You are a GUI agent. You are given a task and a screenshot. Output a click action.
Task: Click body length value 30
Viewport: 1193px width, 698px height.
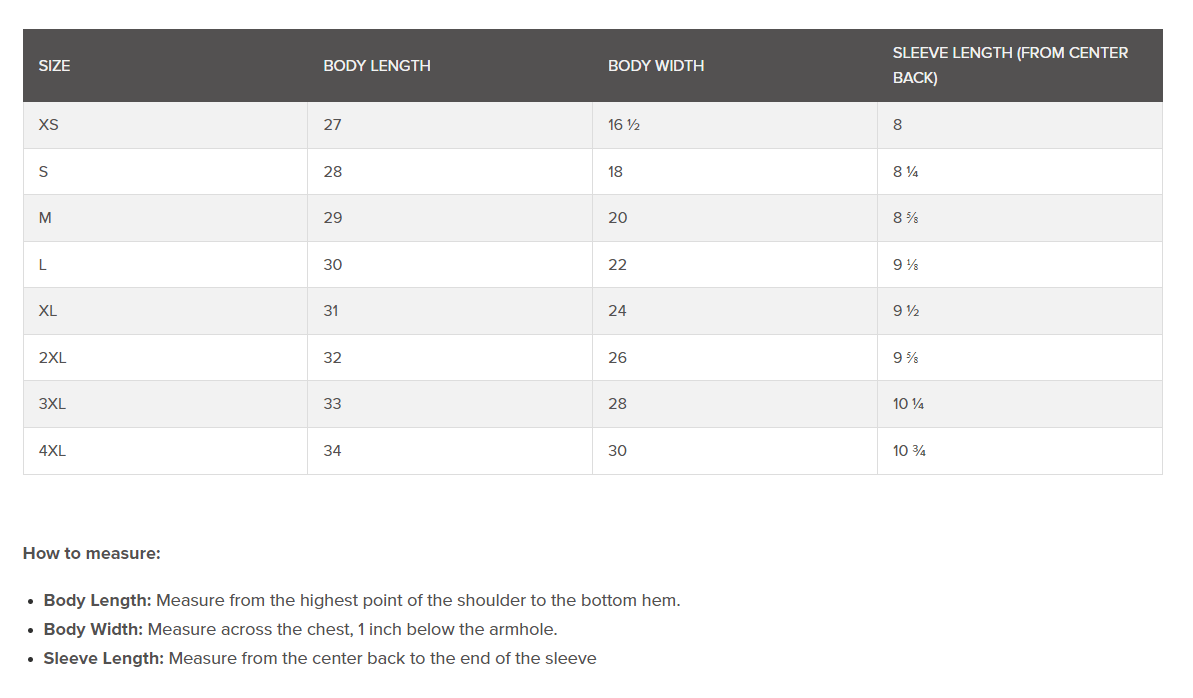[x=333, y=265]
